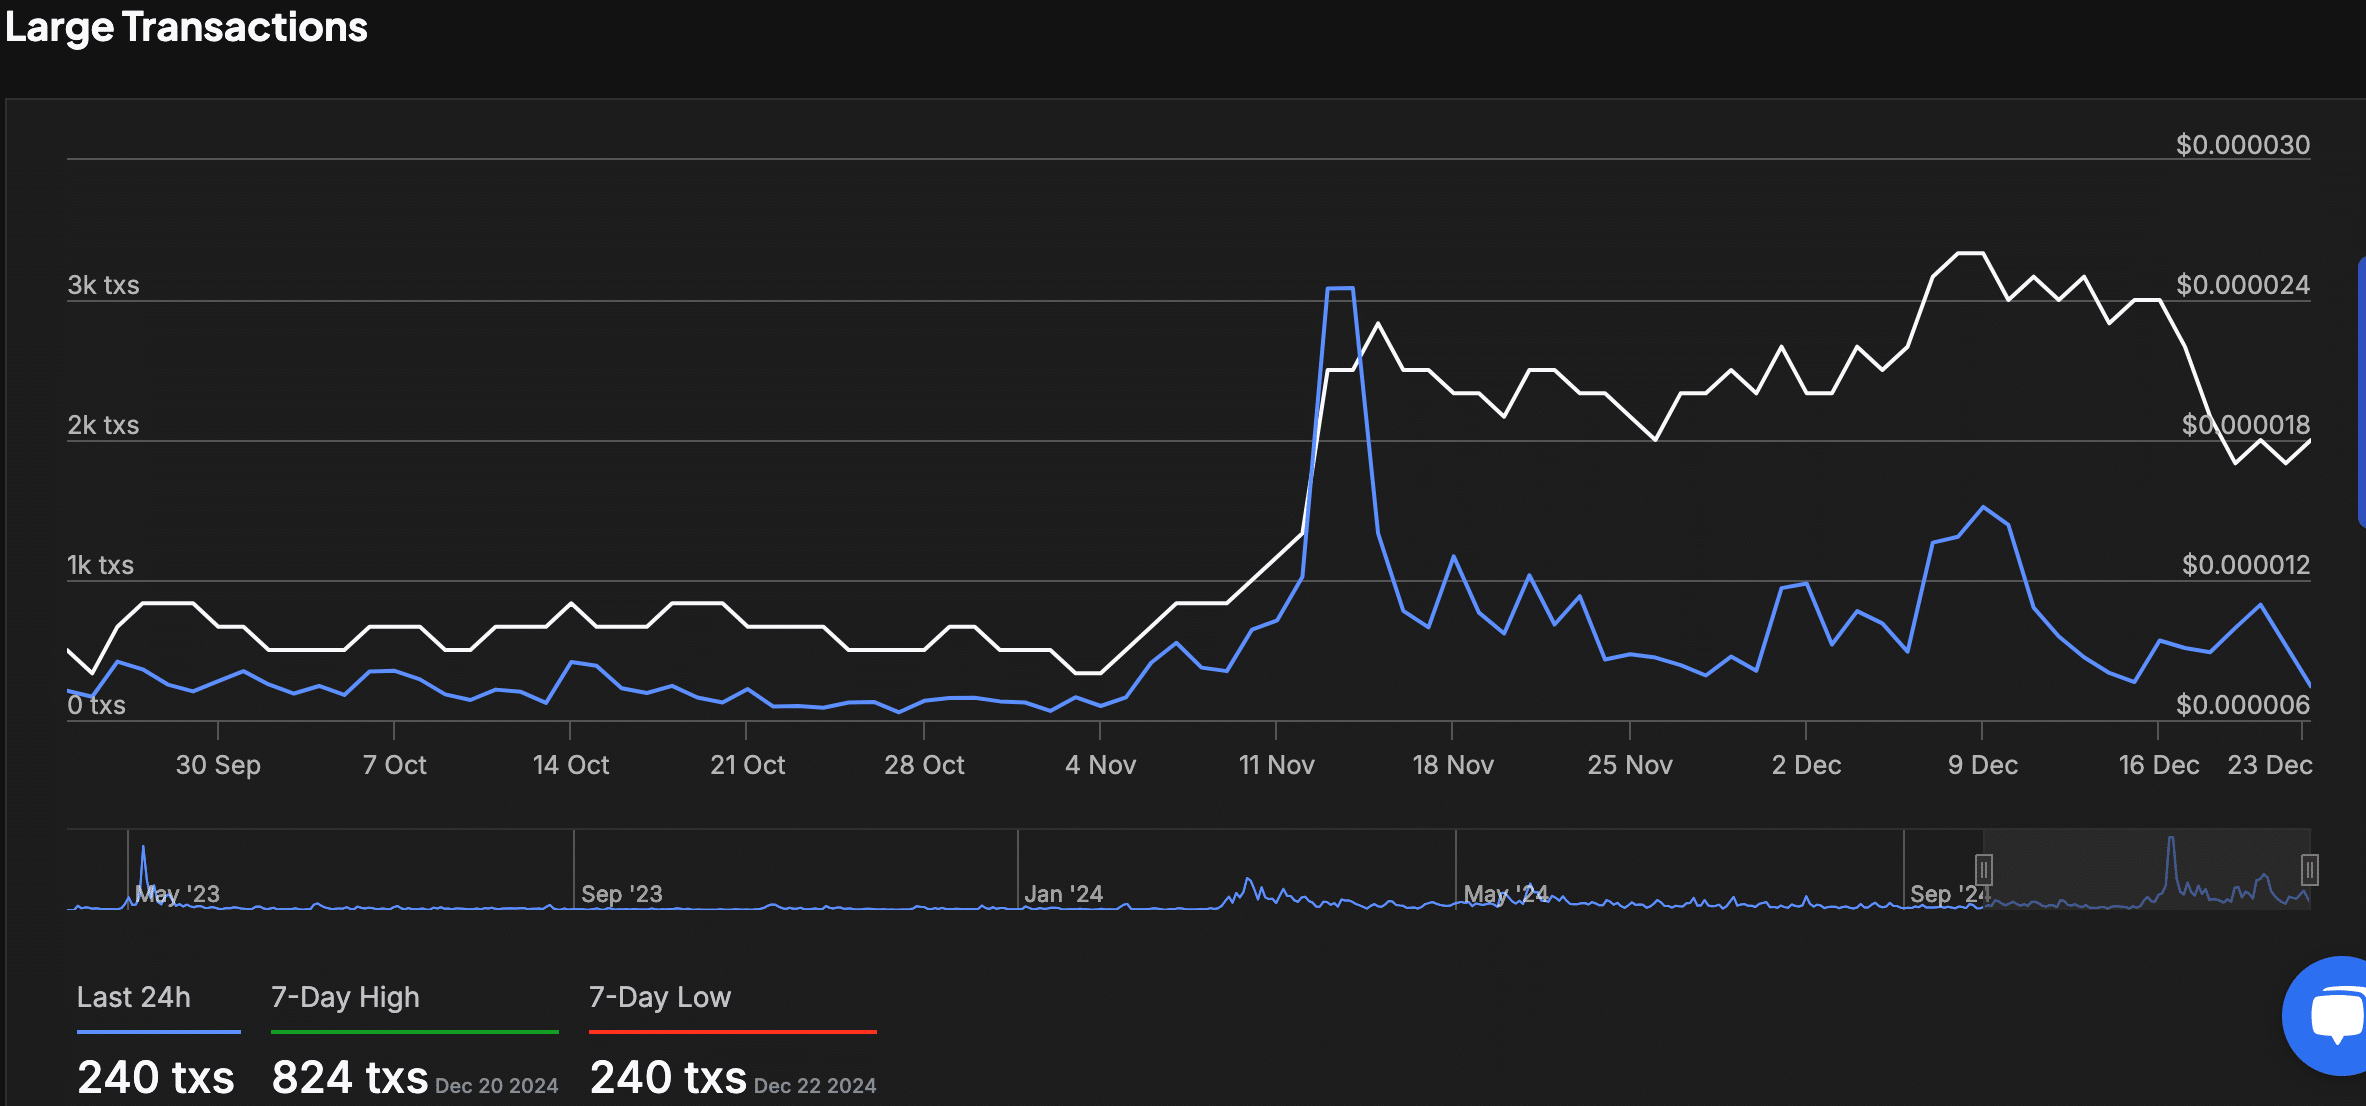
Task: Click the Jan '24 marker in navigator
Action: coord(1064,893)
